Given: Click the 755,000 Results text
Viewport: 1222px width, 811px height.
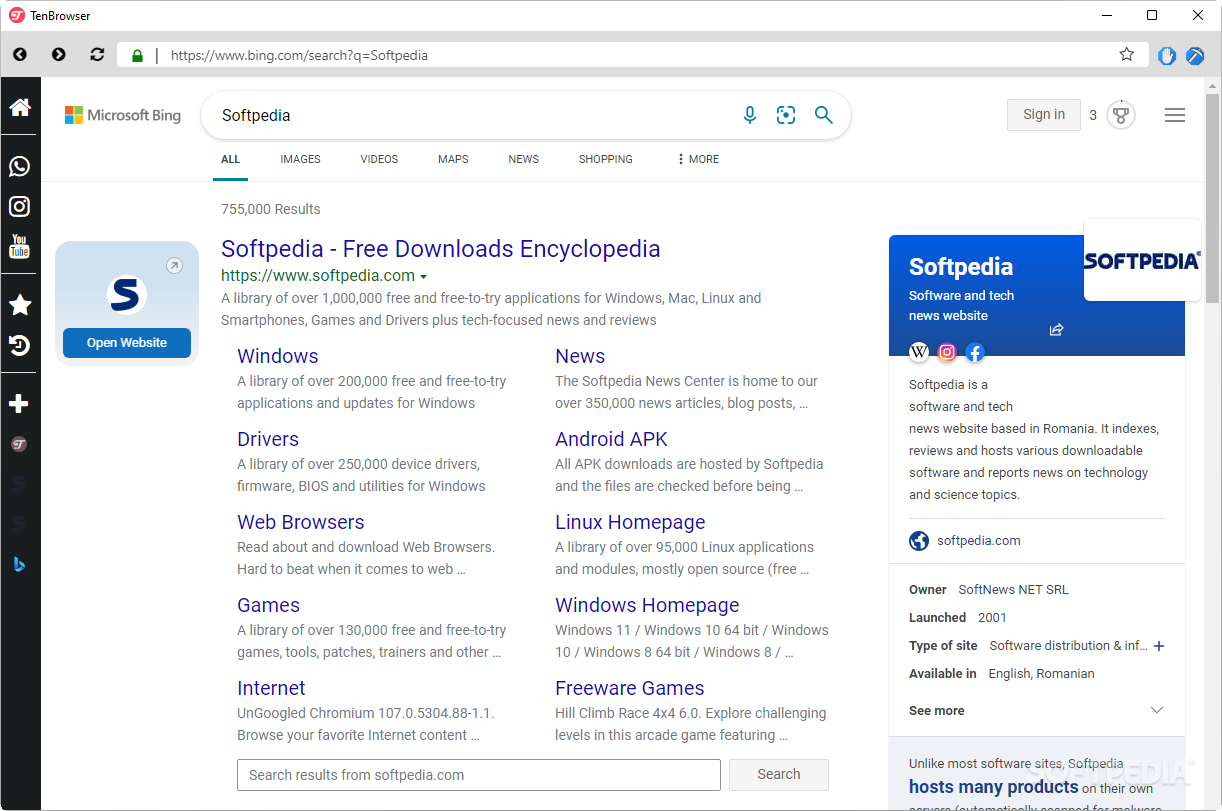Looking at the screenshot, I should [x=271, y=209].
